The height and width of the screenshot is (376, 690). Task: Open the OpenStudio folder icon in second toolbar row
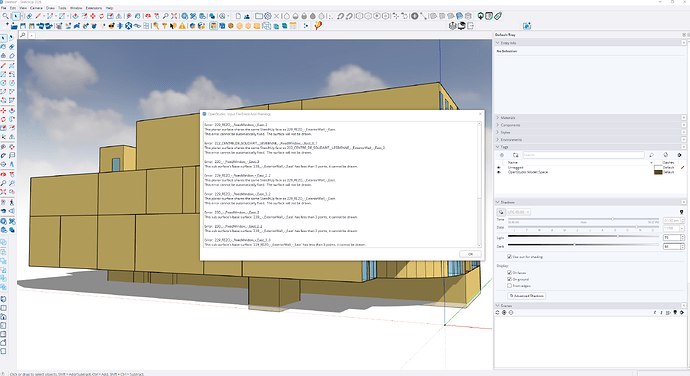pyautogui.click(x=14, y=26)
